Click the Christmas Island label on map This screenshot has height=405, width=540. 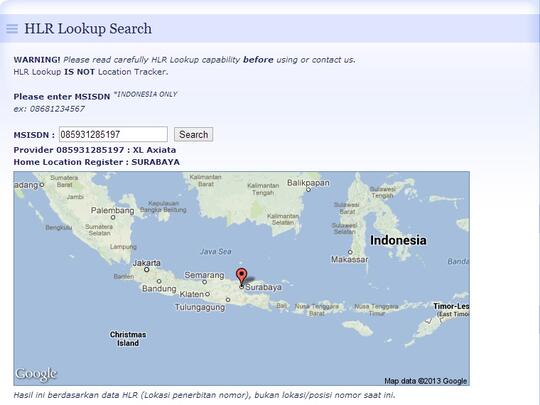click(128, 339)
